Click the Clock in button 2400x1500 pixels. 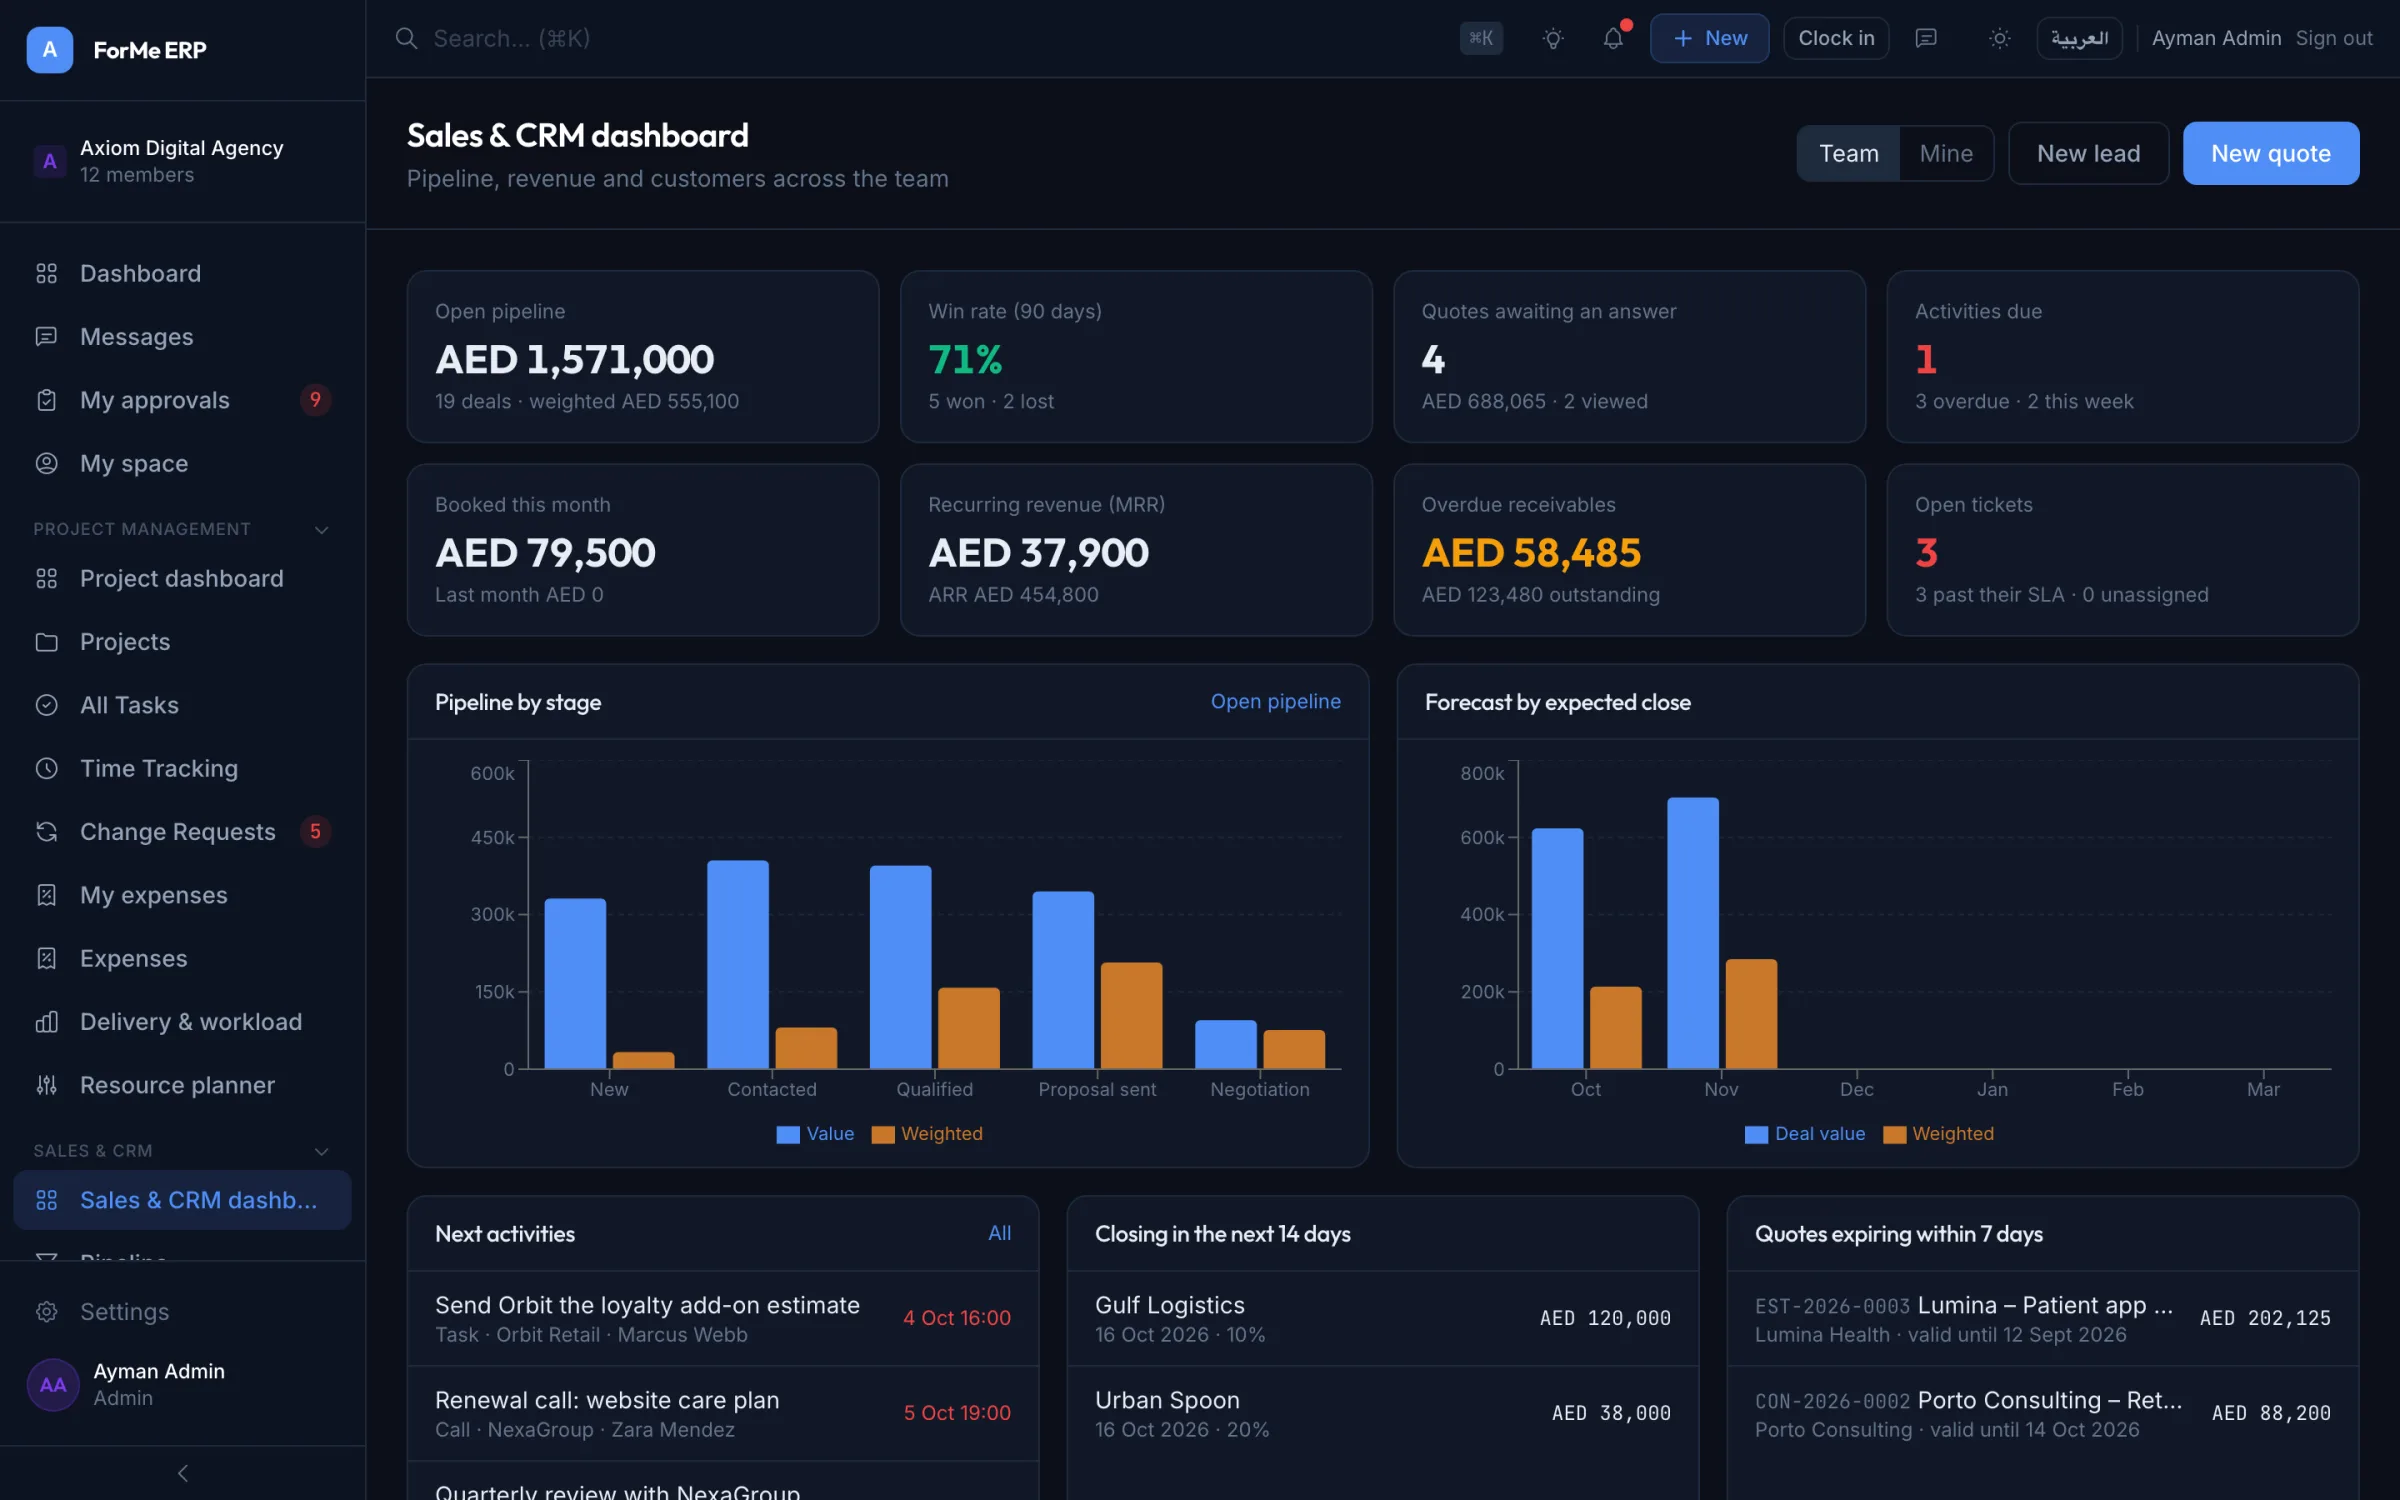[x=1836, y=38]
